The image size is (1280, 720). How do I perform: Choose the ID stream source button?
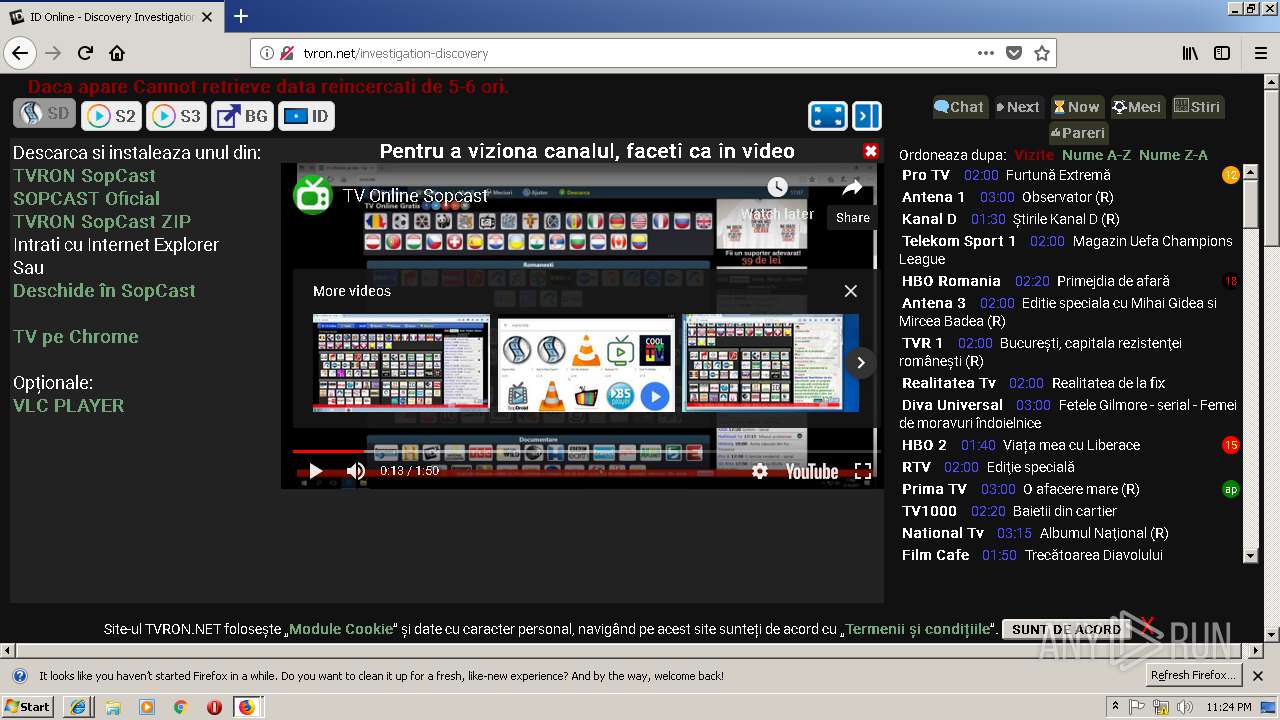(x=306, y=116)
